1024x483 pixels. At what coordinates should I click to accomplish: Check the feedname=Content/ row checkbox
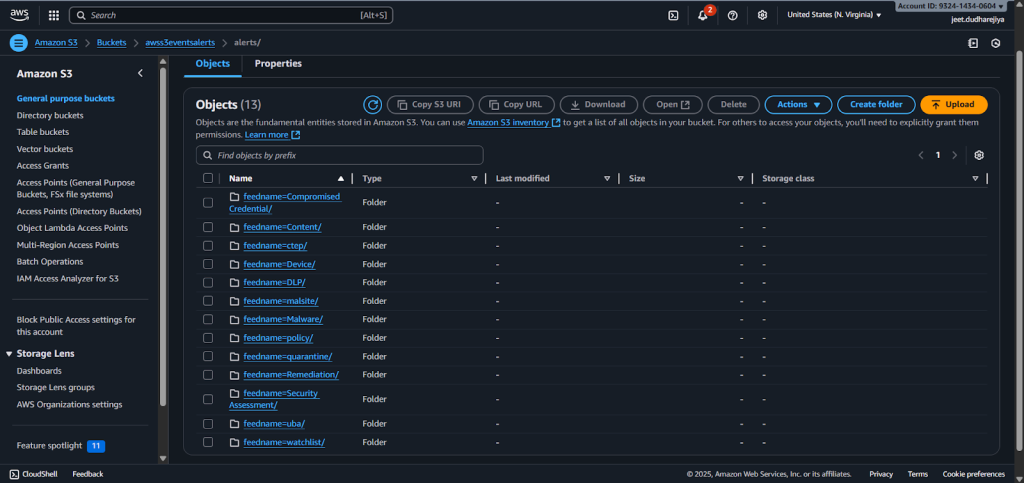(208, 227)
